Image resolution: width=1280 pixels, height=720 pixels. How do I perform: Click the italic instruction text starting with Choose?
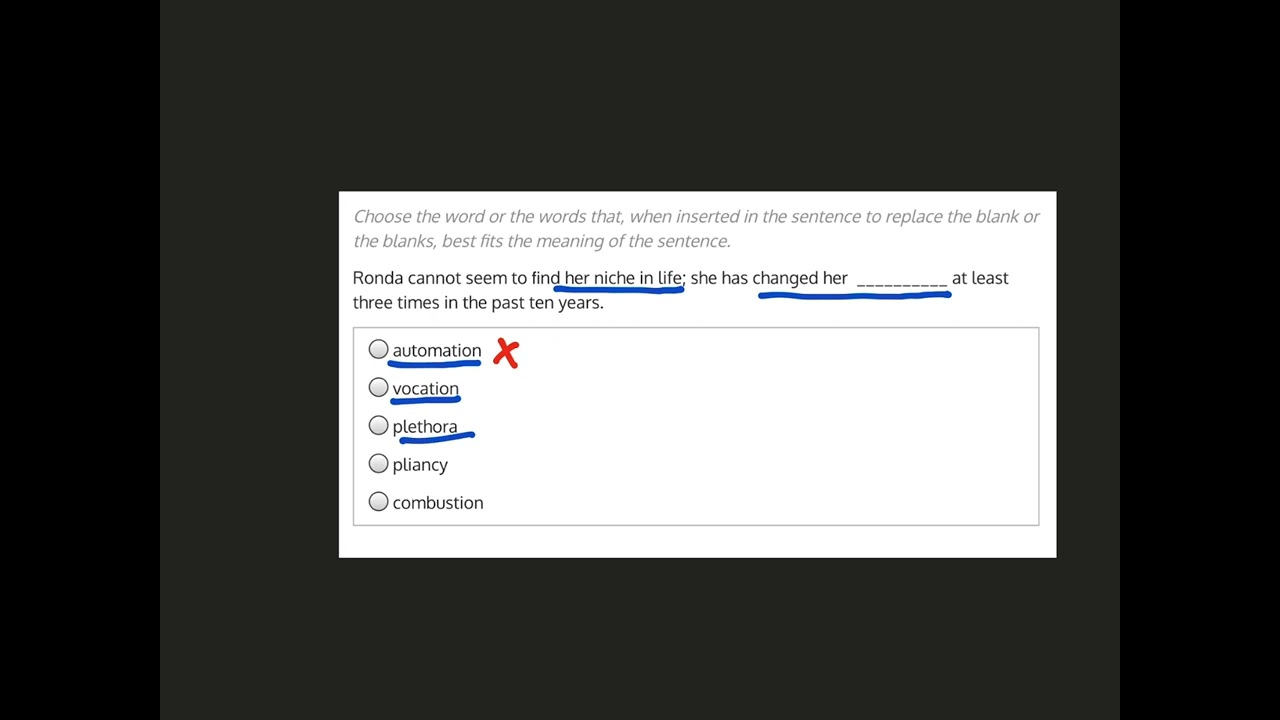696,228
